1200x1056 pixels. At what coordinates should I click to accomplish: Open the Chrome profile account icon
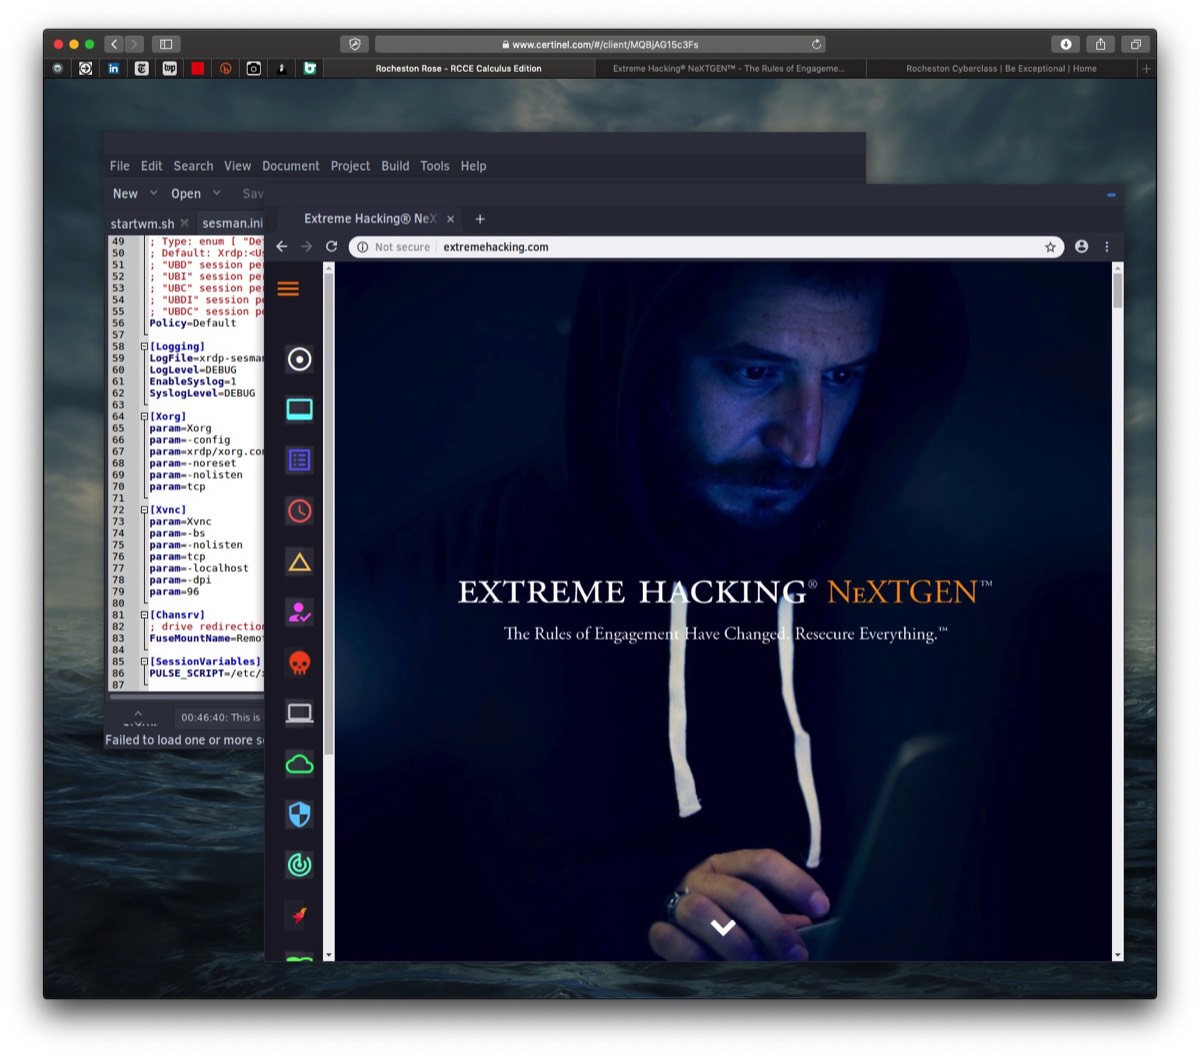pyautogui.click(x=1081, y=247)
